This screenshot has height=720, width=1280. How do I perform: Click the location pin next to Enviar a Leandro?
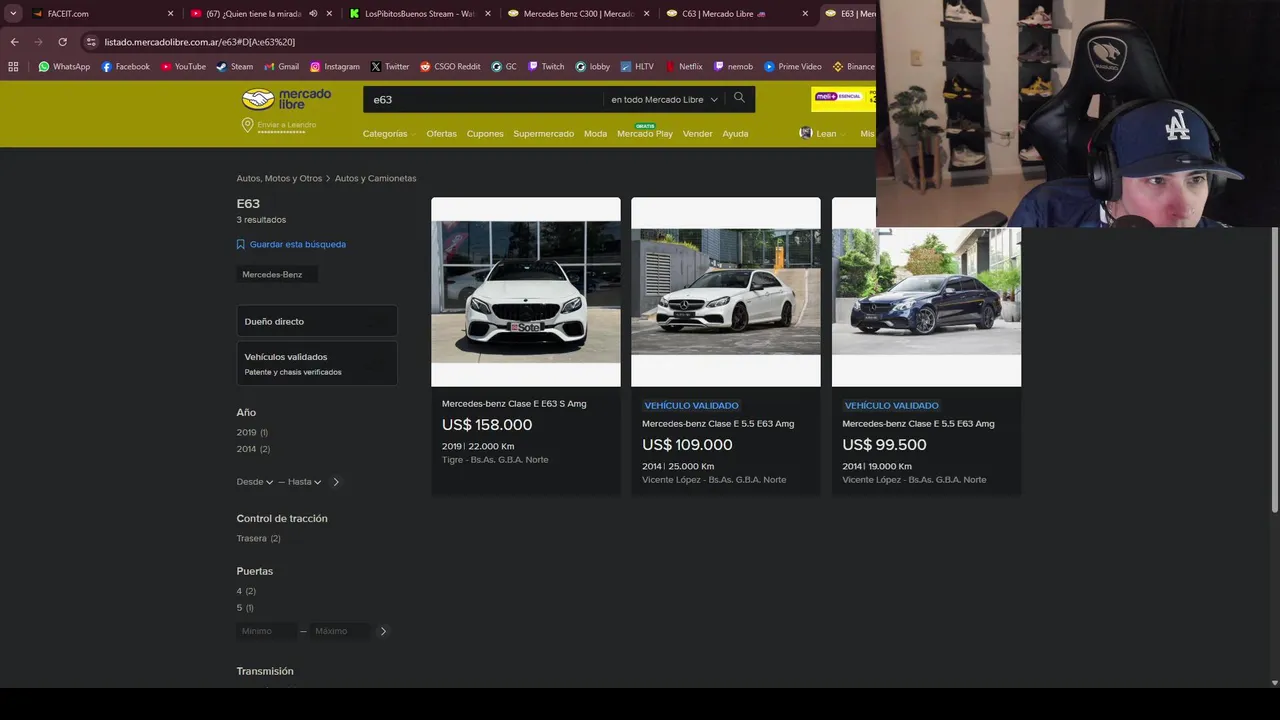247,125
